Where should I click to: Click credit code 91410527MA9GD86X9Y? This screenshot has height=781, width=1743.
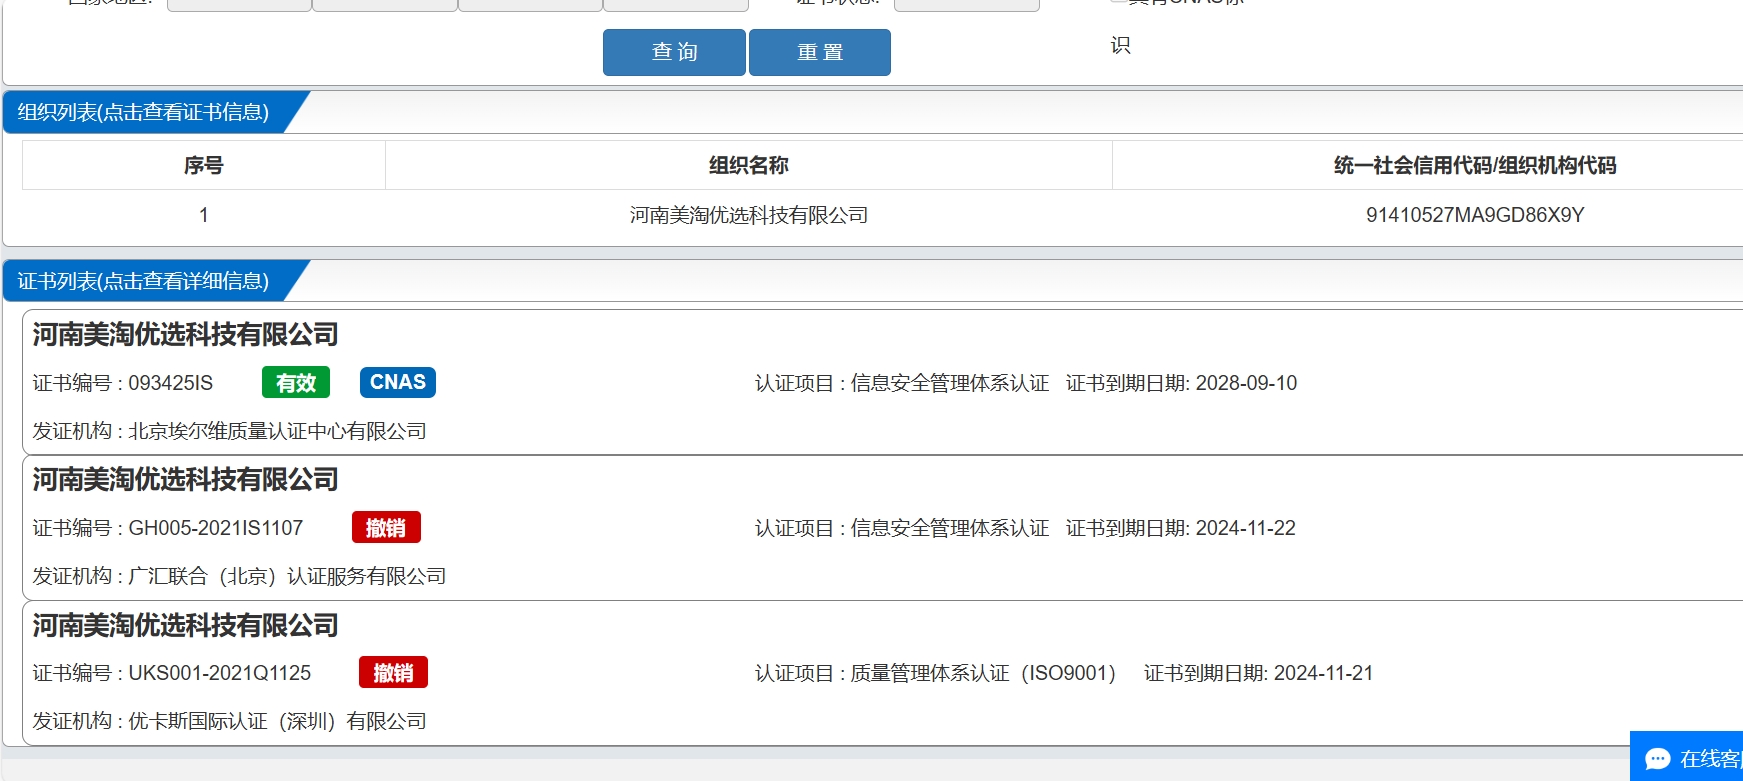pyautogui.click(x=1475, y=215)
